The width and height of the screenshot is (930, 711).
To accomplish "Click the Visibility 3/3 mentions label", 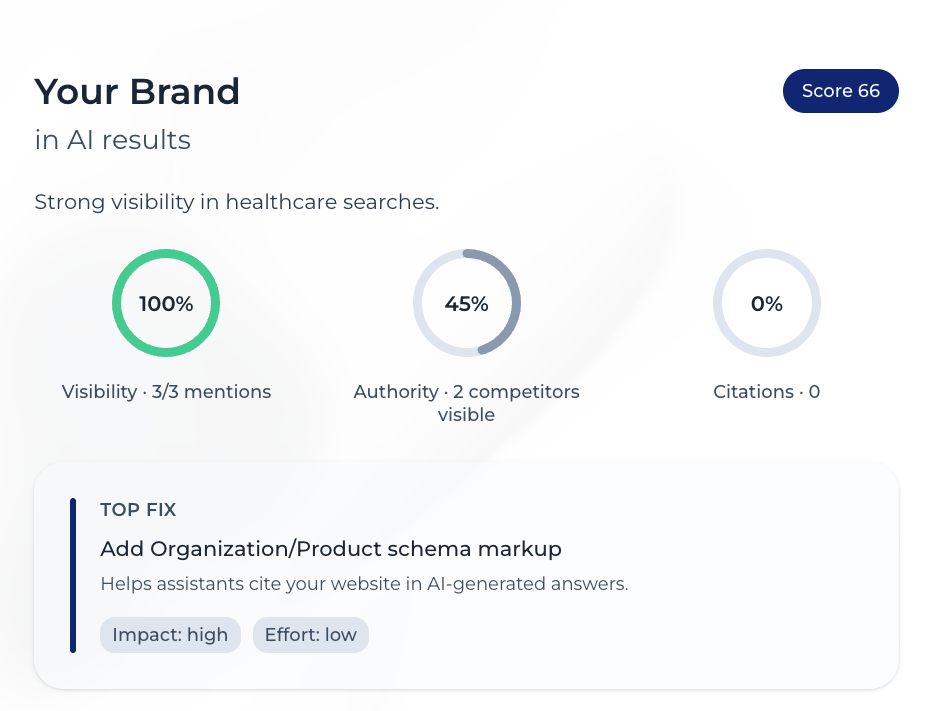I will coord(166,391).
